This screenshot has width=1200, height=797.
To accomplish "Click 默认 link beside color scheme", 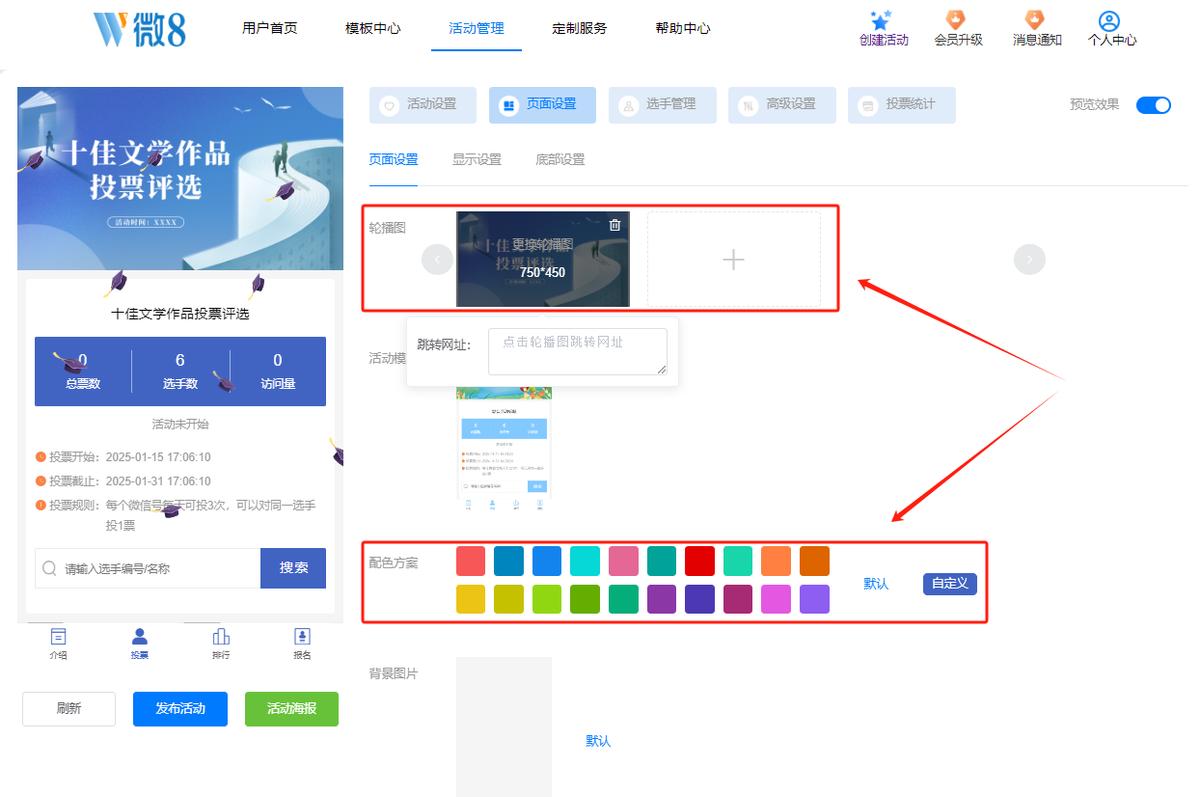I will click(x=876, y=584).
